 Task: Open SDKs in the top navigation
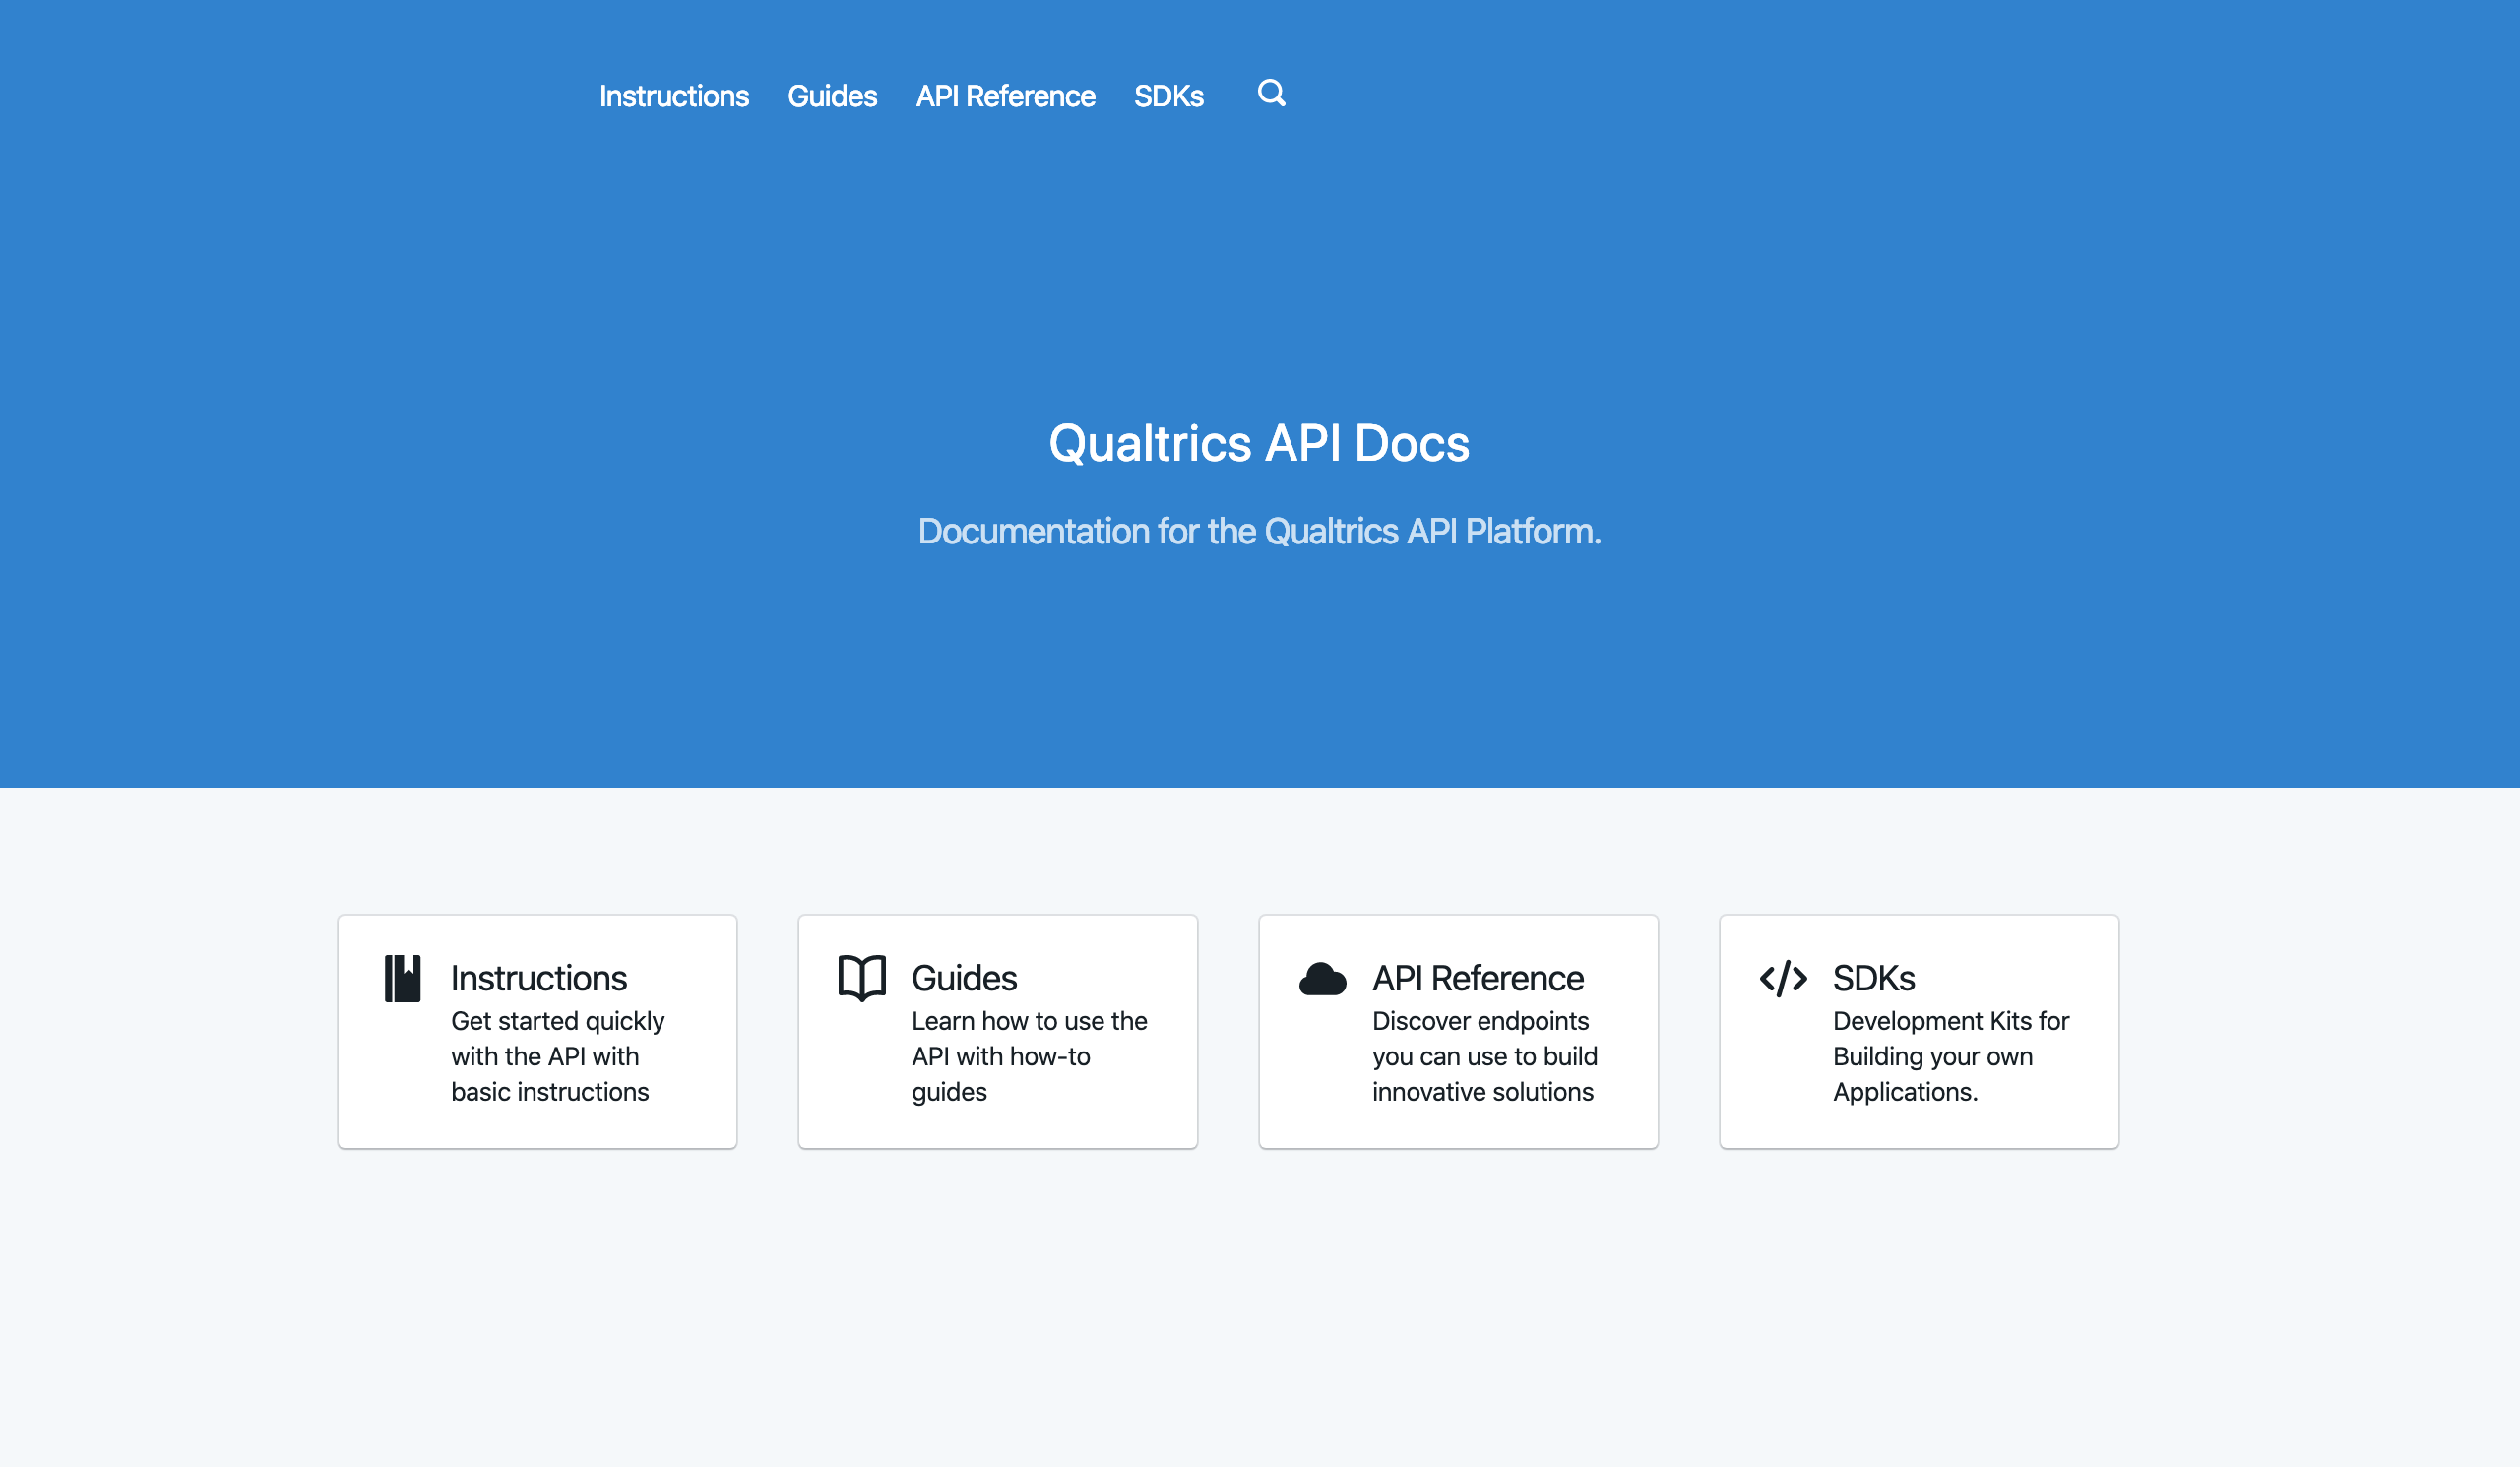tap(1168, 96)
